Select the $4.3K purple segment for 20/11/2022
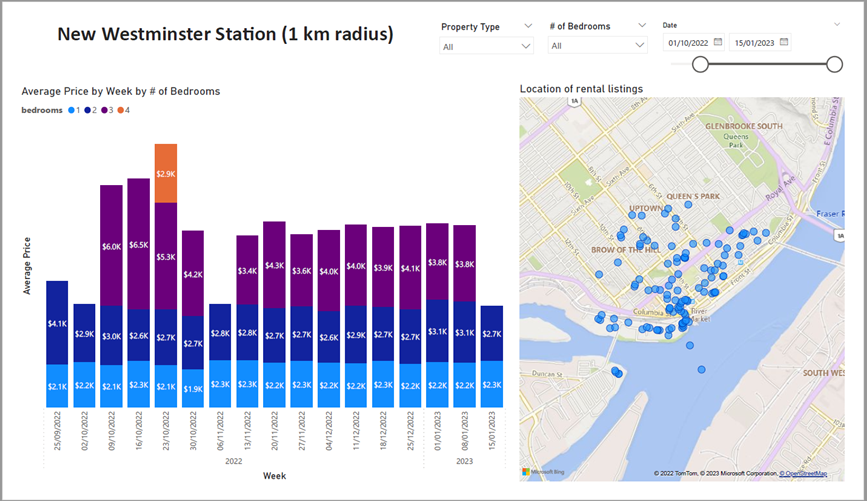867x501 pixels. click(x=274, y=264)
